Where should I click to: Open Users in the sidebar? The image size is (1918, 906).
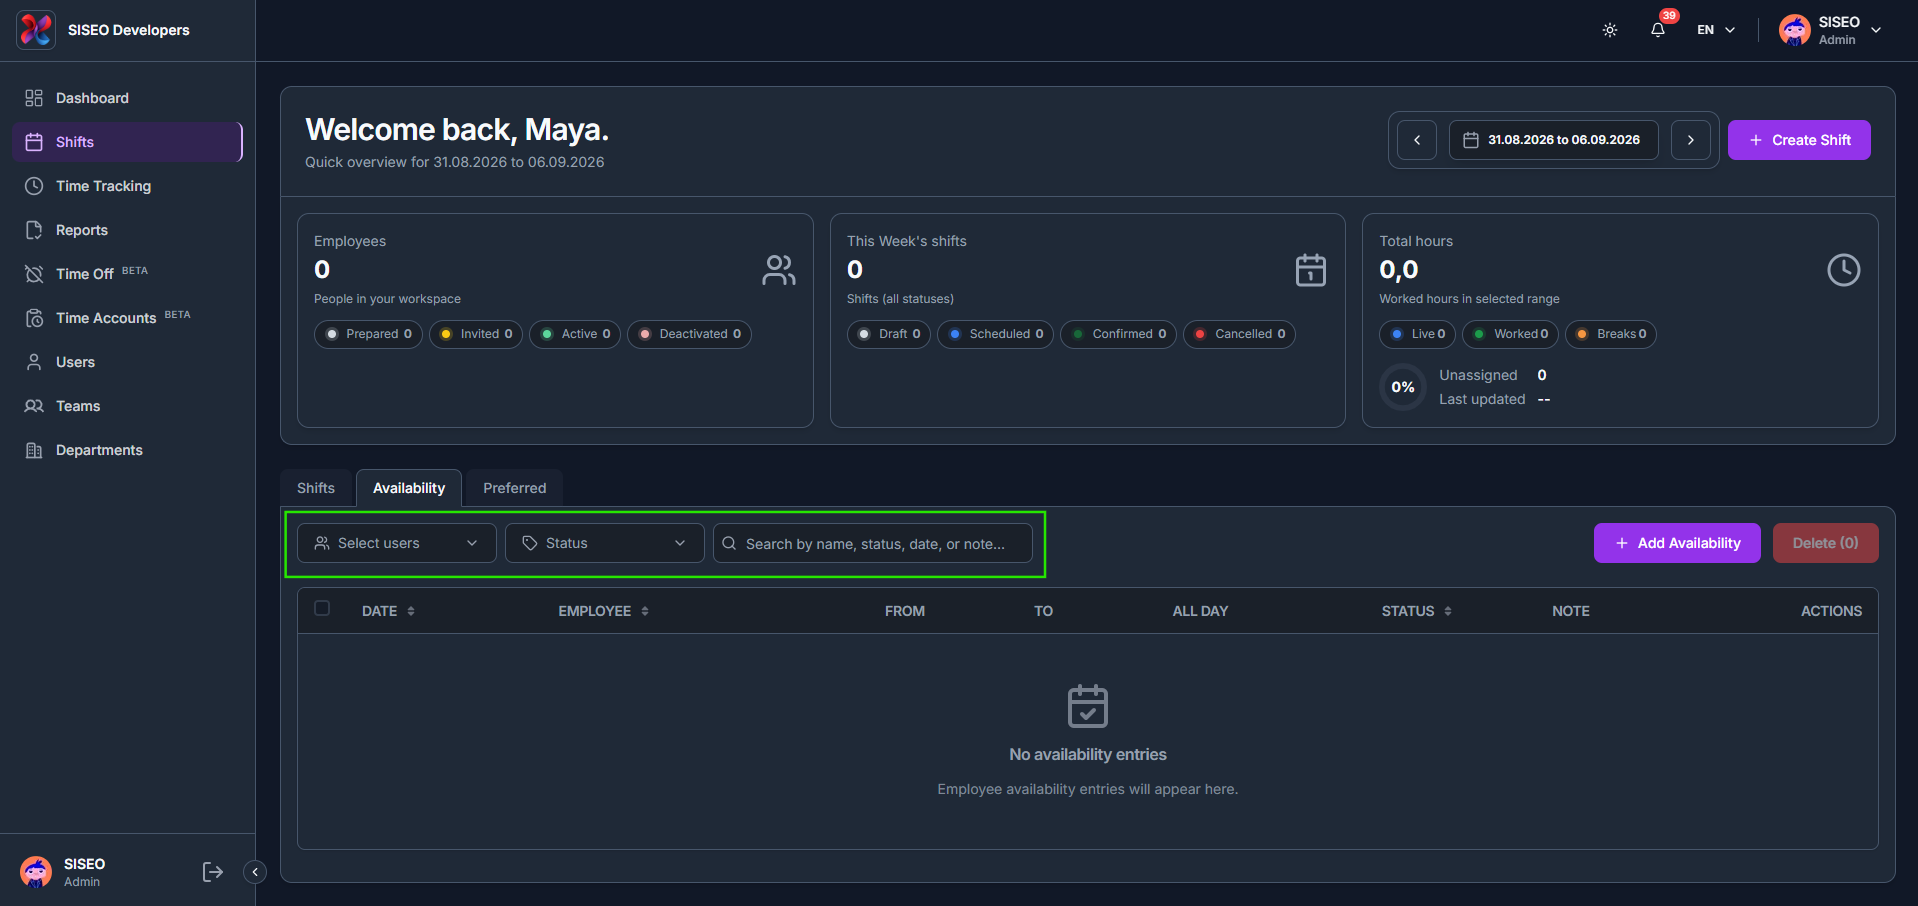coord(128,362)
